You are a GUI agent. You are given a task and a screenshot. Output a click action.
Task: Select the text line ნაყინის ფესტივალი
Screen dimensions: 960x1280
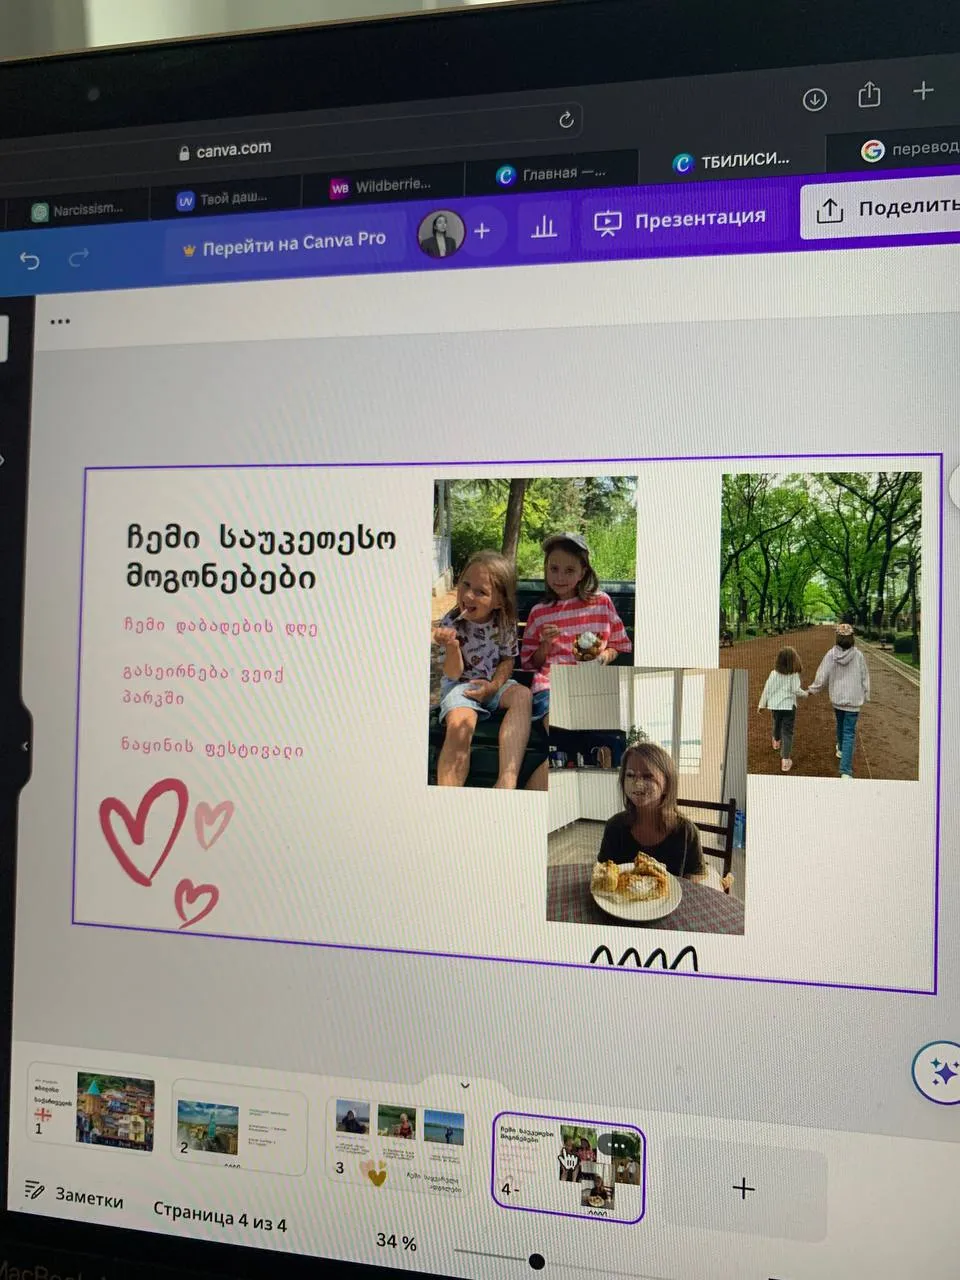pos(212,746)
